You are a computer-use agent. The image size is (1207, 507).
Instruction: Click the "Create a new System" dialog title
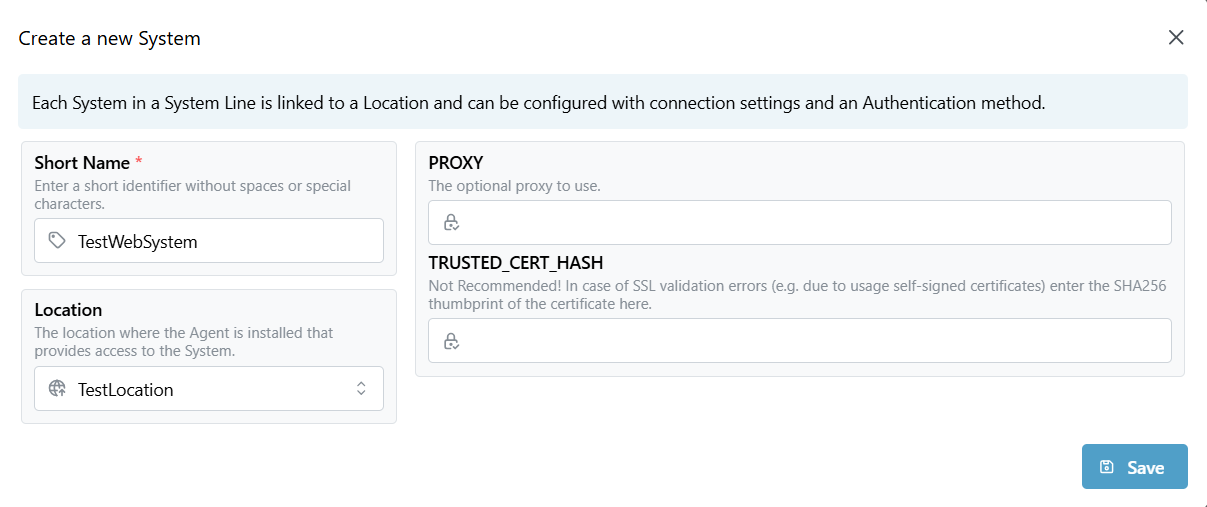pos(110,39)
